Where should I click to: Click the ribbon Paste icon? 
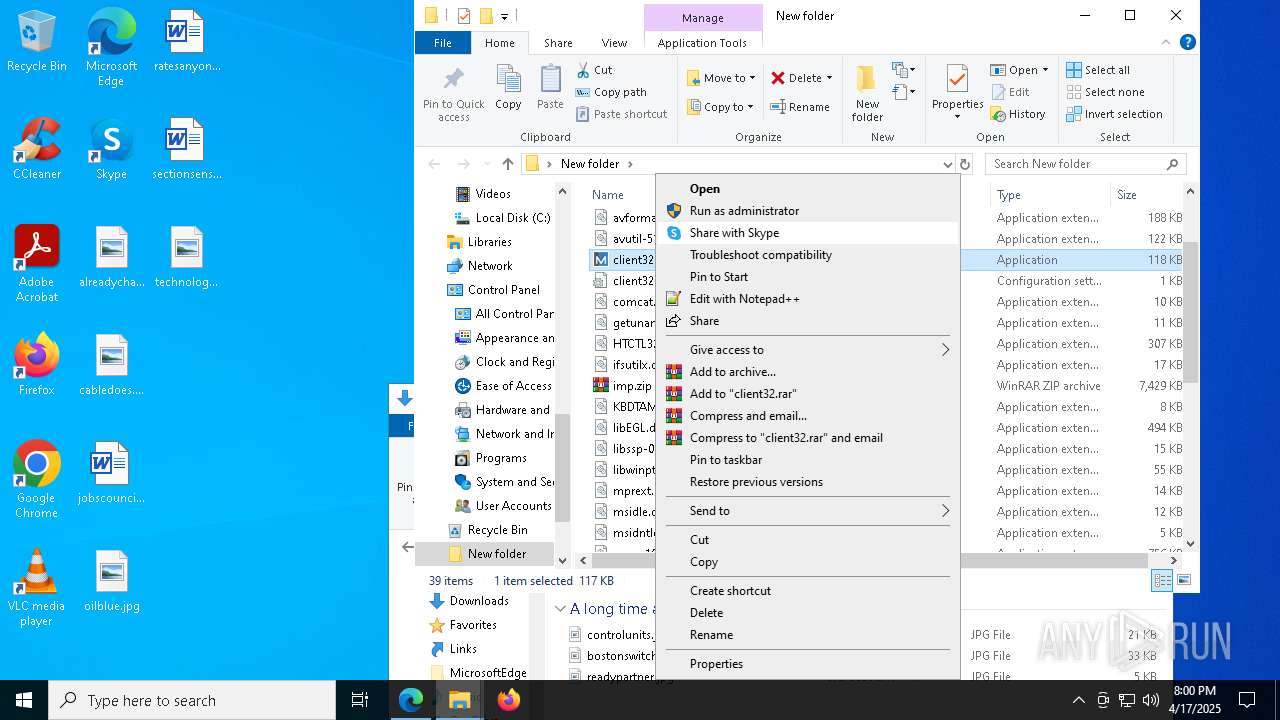[x=550, y=87]
